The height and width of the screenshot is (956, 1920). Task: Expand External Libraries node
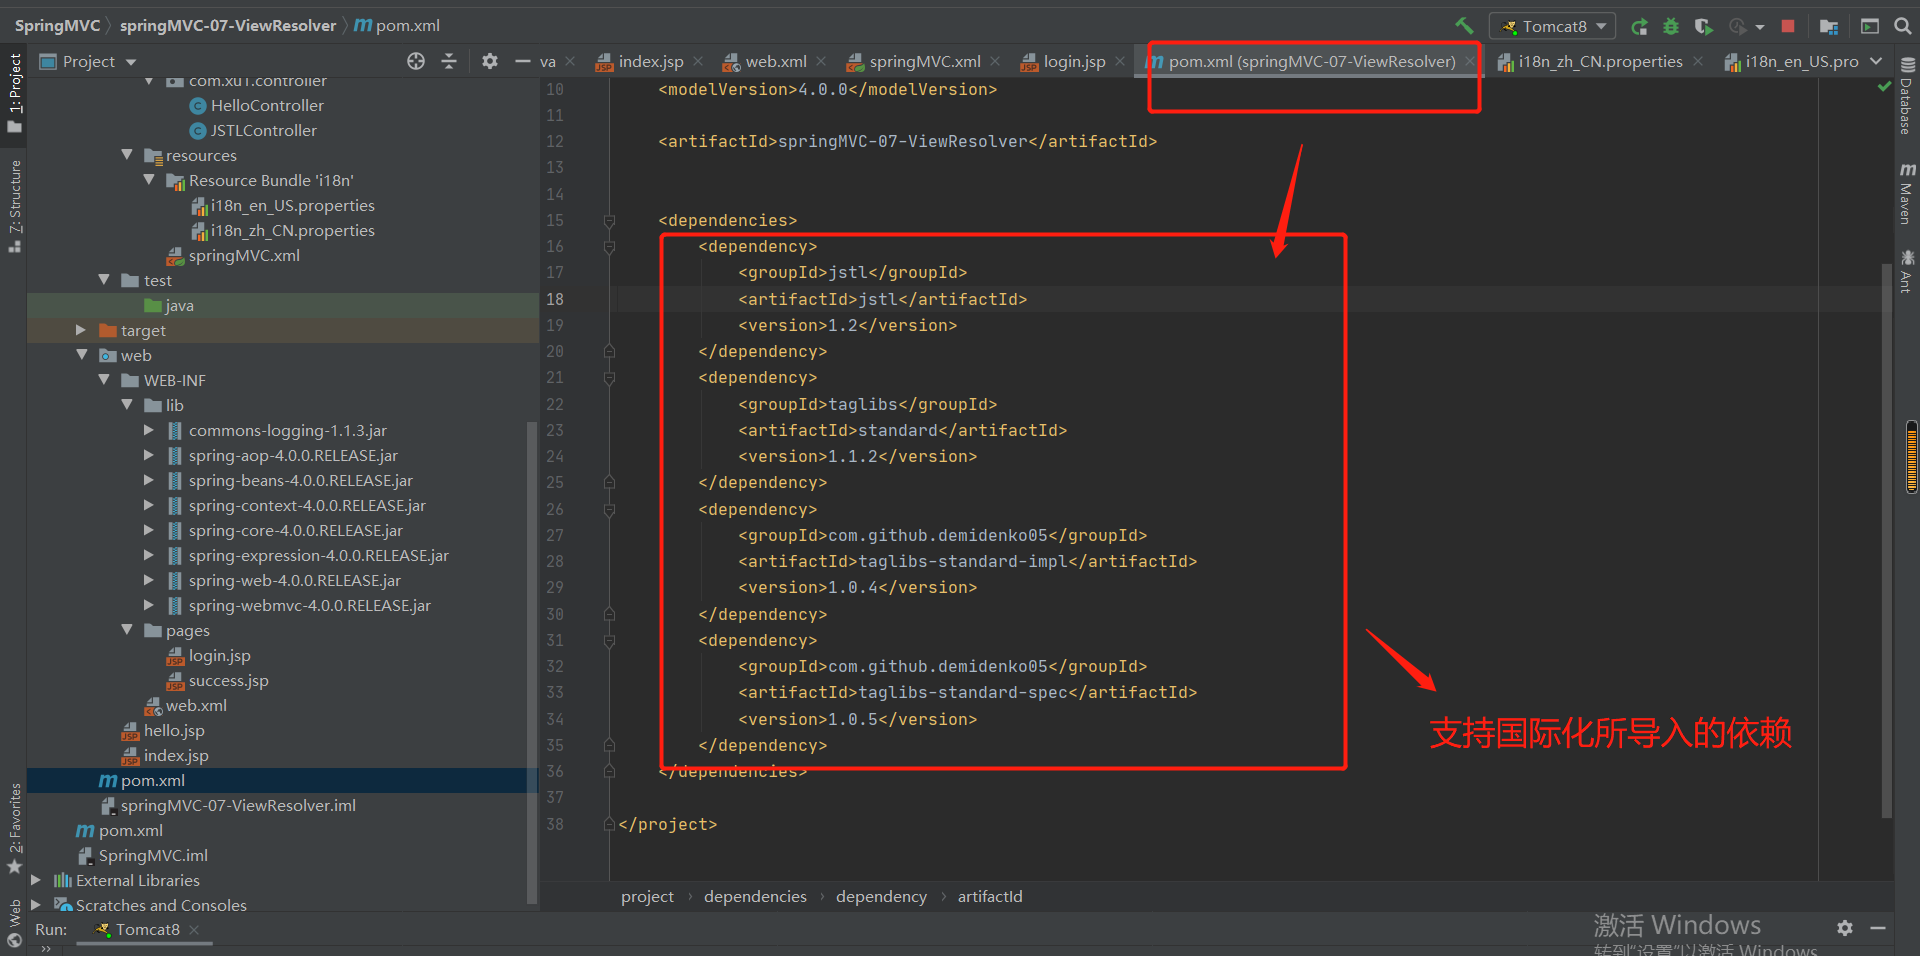point(36,880)
